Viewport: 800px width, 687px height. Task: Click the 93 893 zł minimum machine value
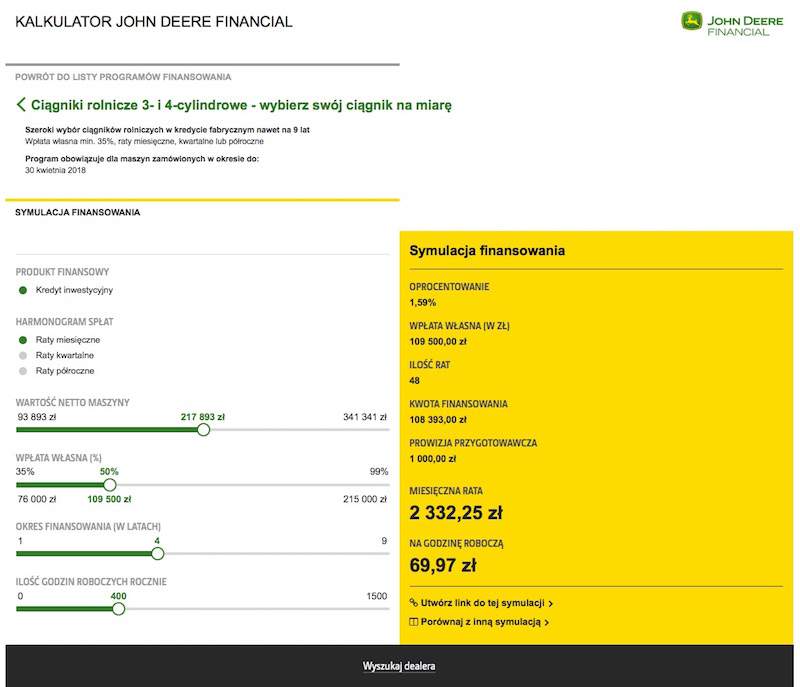(37, 417)
